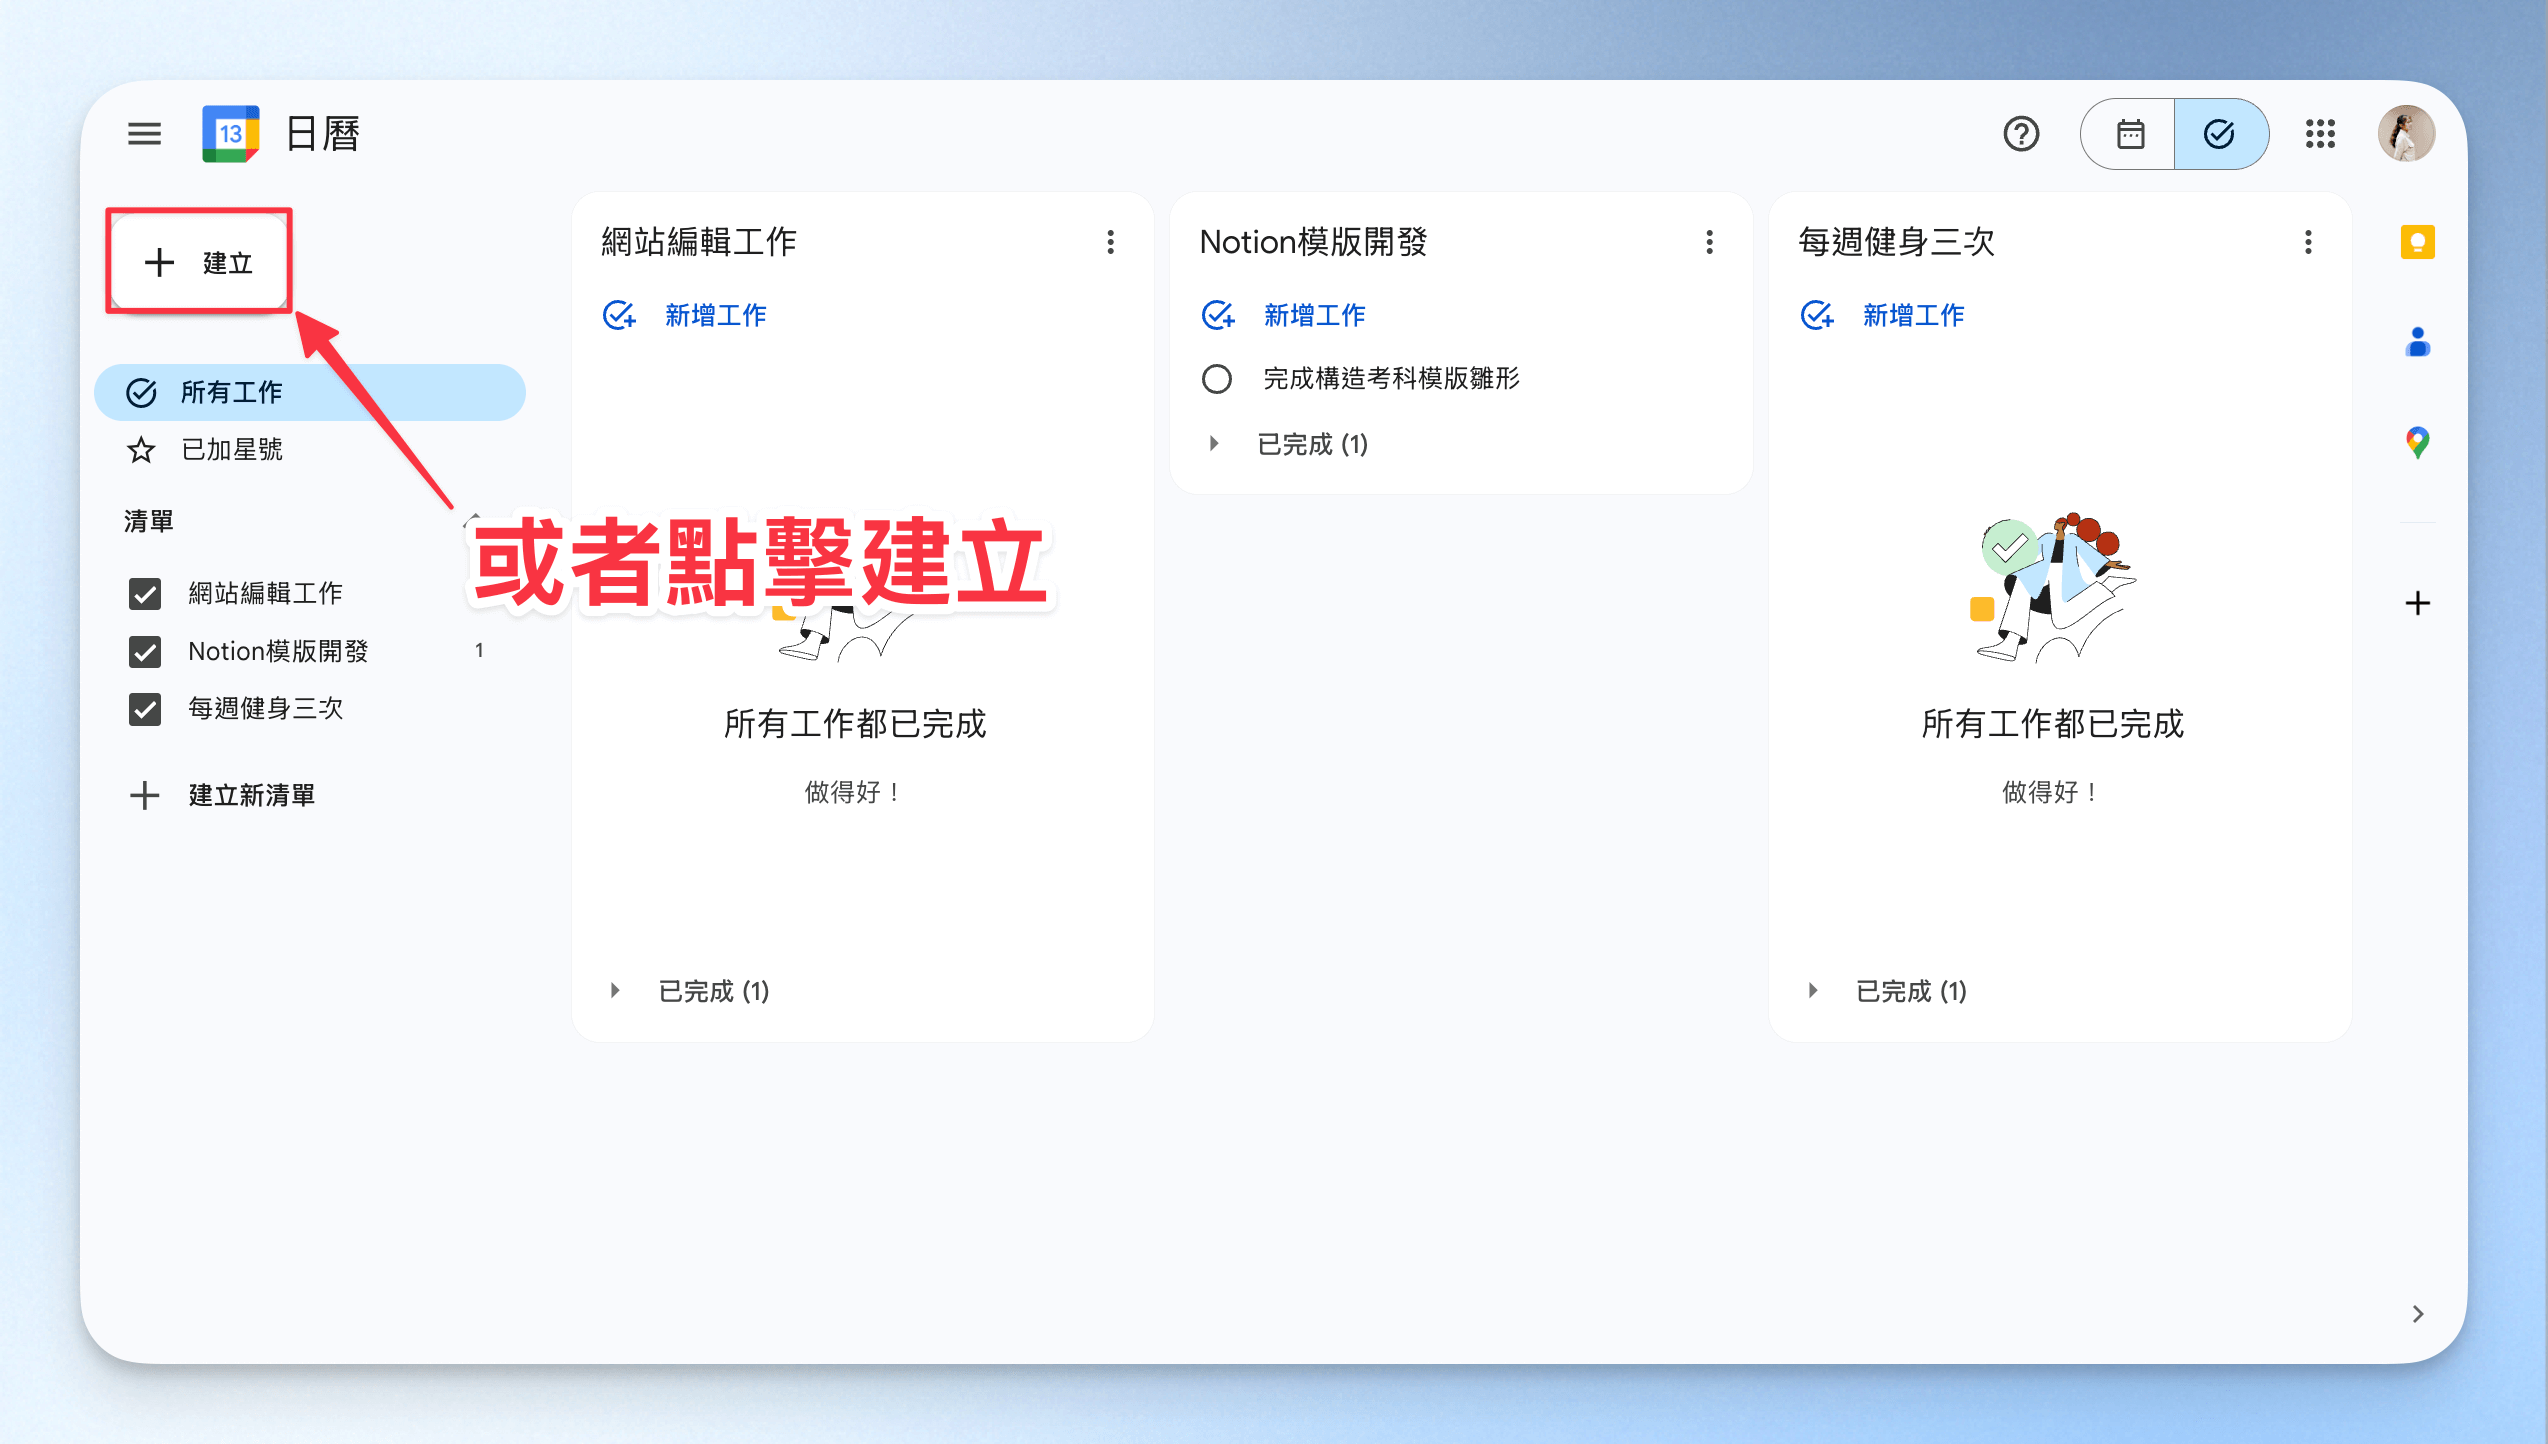Select 所有工作 in the sidebar

click(232, 392)
